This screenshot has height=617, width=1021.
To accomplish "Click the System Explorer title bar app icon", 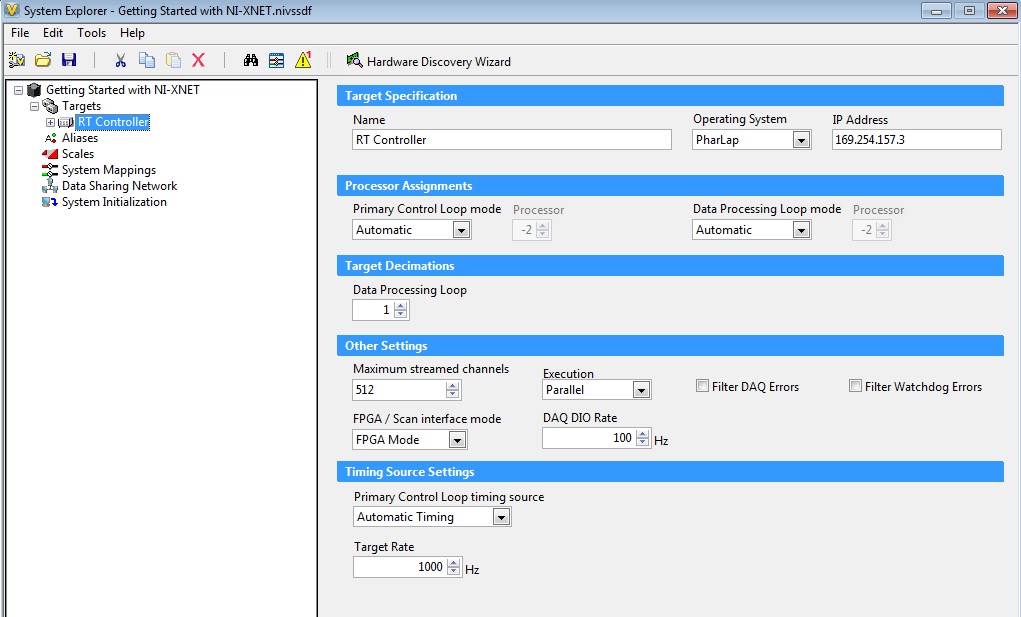I will pyautogui.click(x=12, y=10).
